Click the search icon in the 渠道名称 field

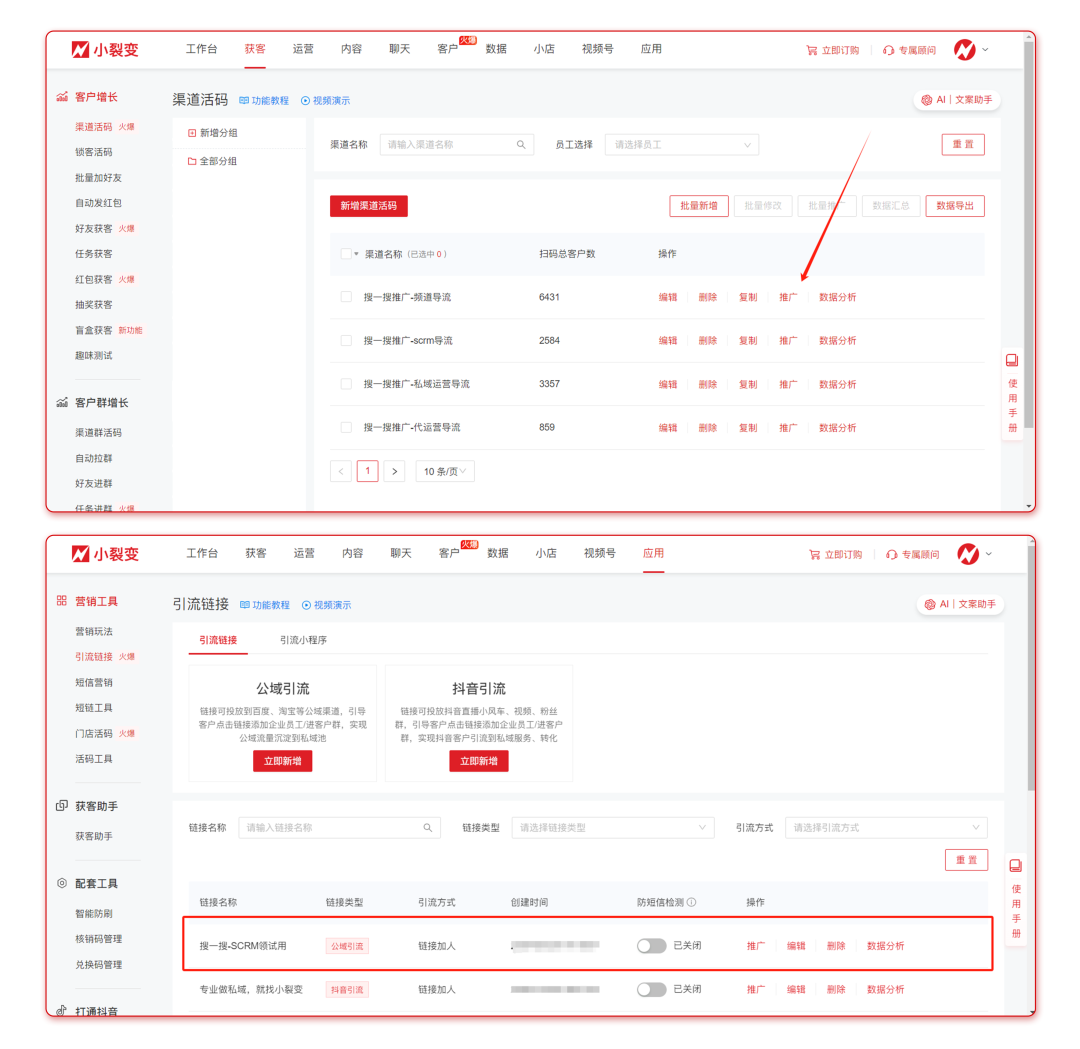click(521, 145)
